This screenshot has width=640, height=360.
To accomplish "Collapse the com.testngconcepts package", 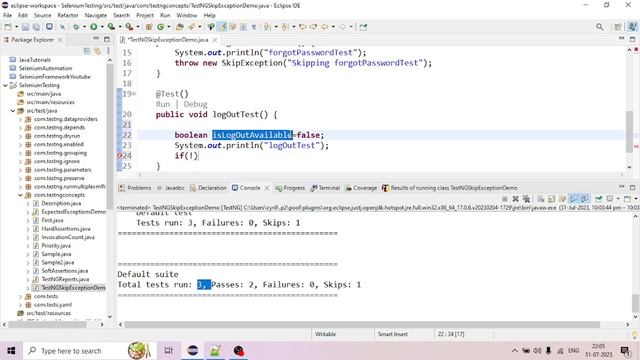I will point(20,195).
